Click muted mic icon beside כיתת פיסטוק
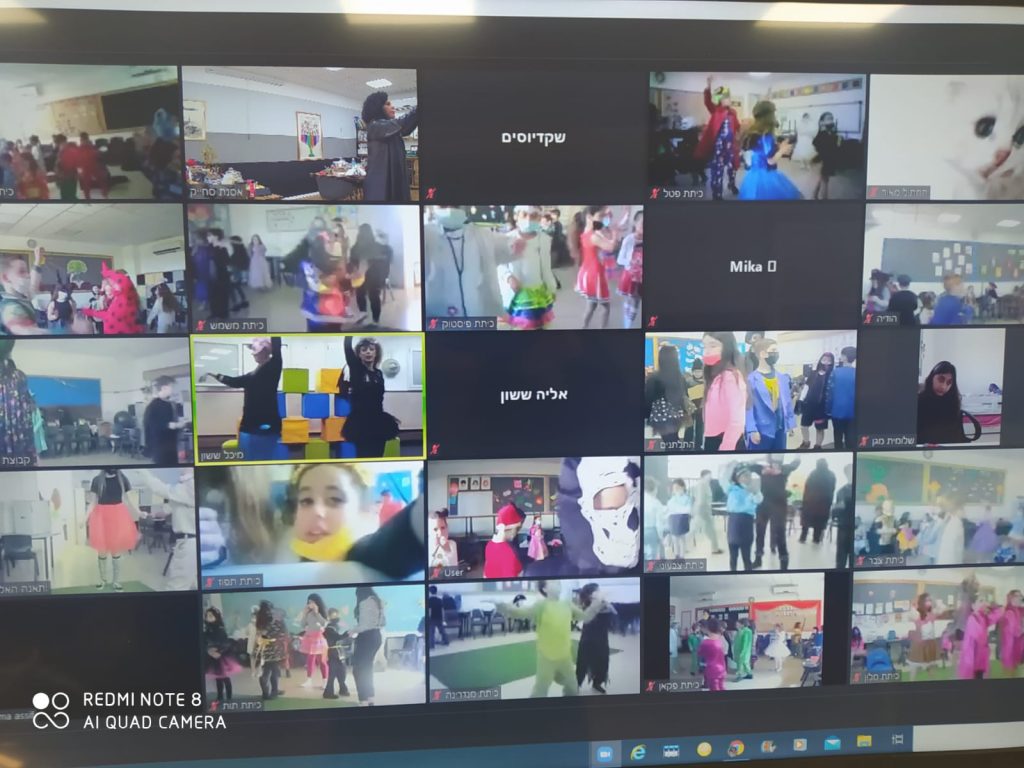Screen dimensions: 1024x768 tap(434, 323)
